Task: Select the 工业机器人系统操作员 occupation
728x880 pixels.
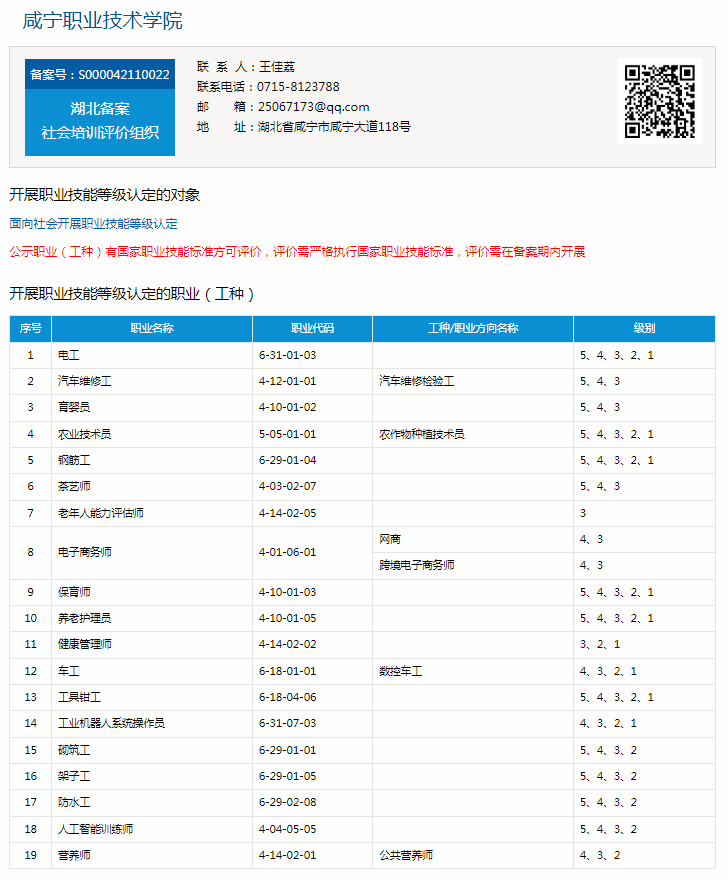Action: 111,723
